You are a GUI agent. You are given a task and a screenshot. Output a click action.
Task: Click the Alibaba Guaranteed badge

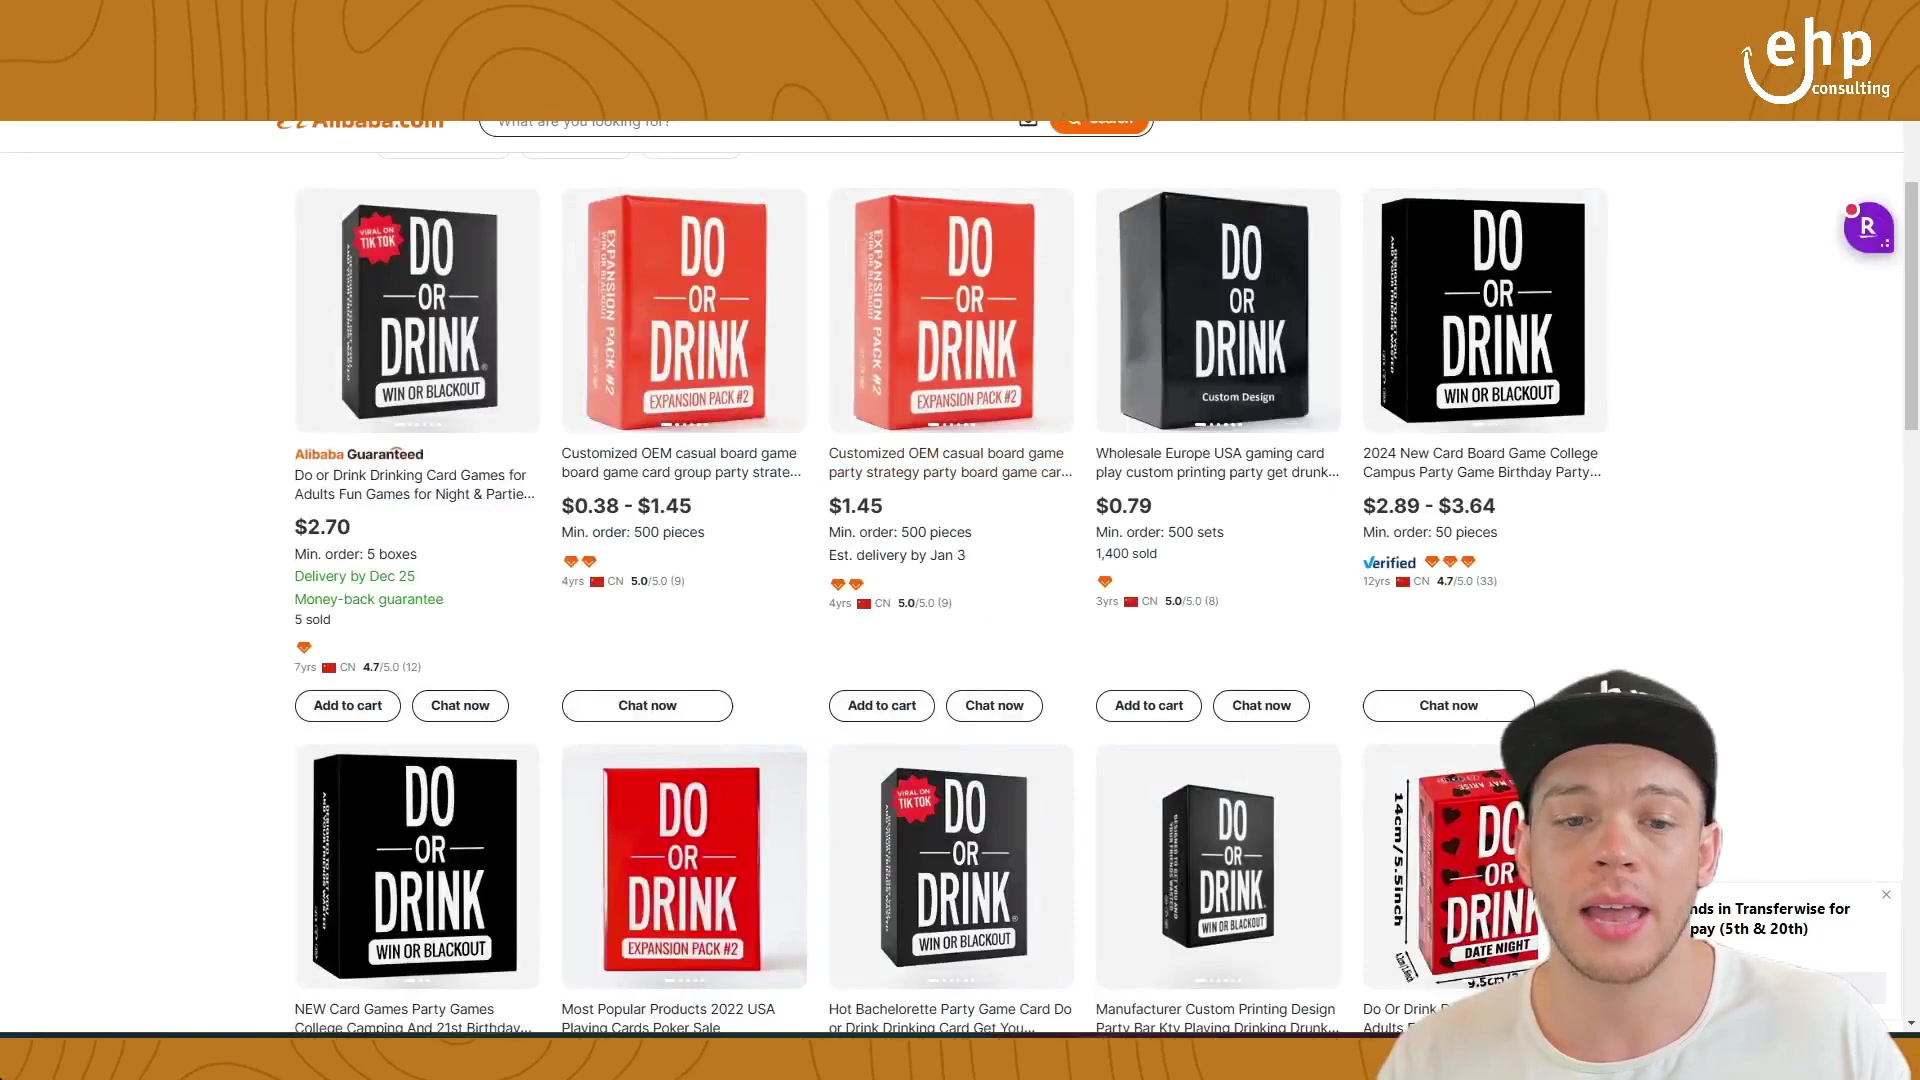(359, 454)
